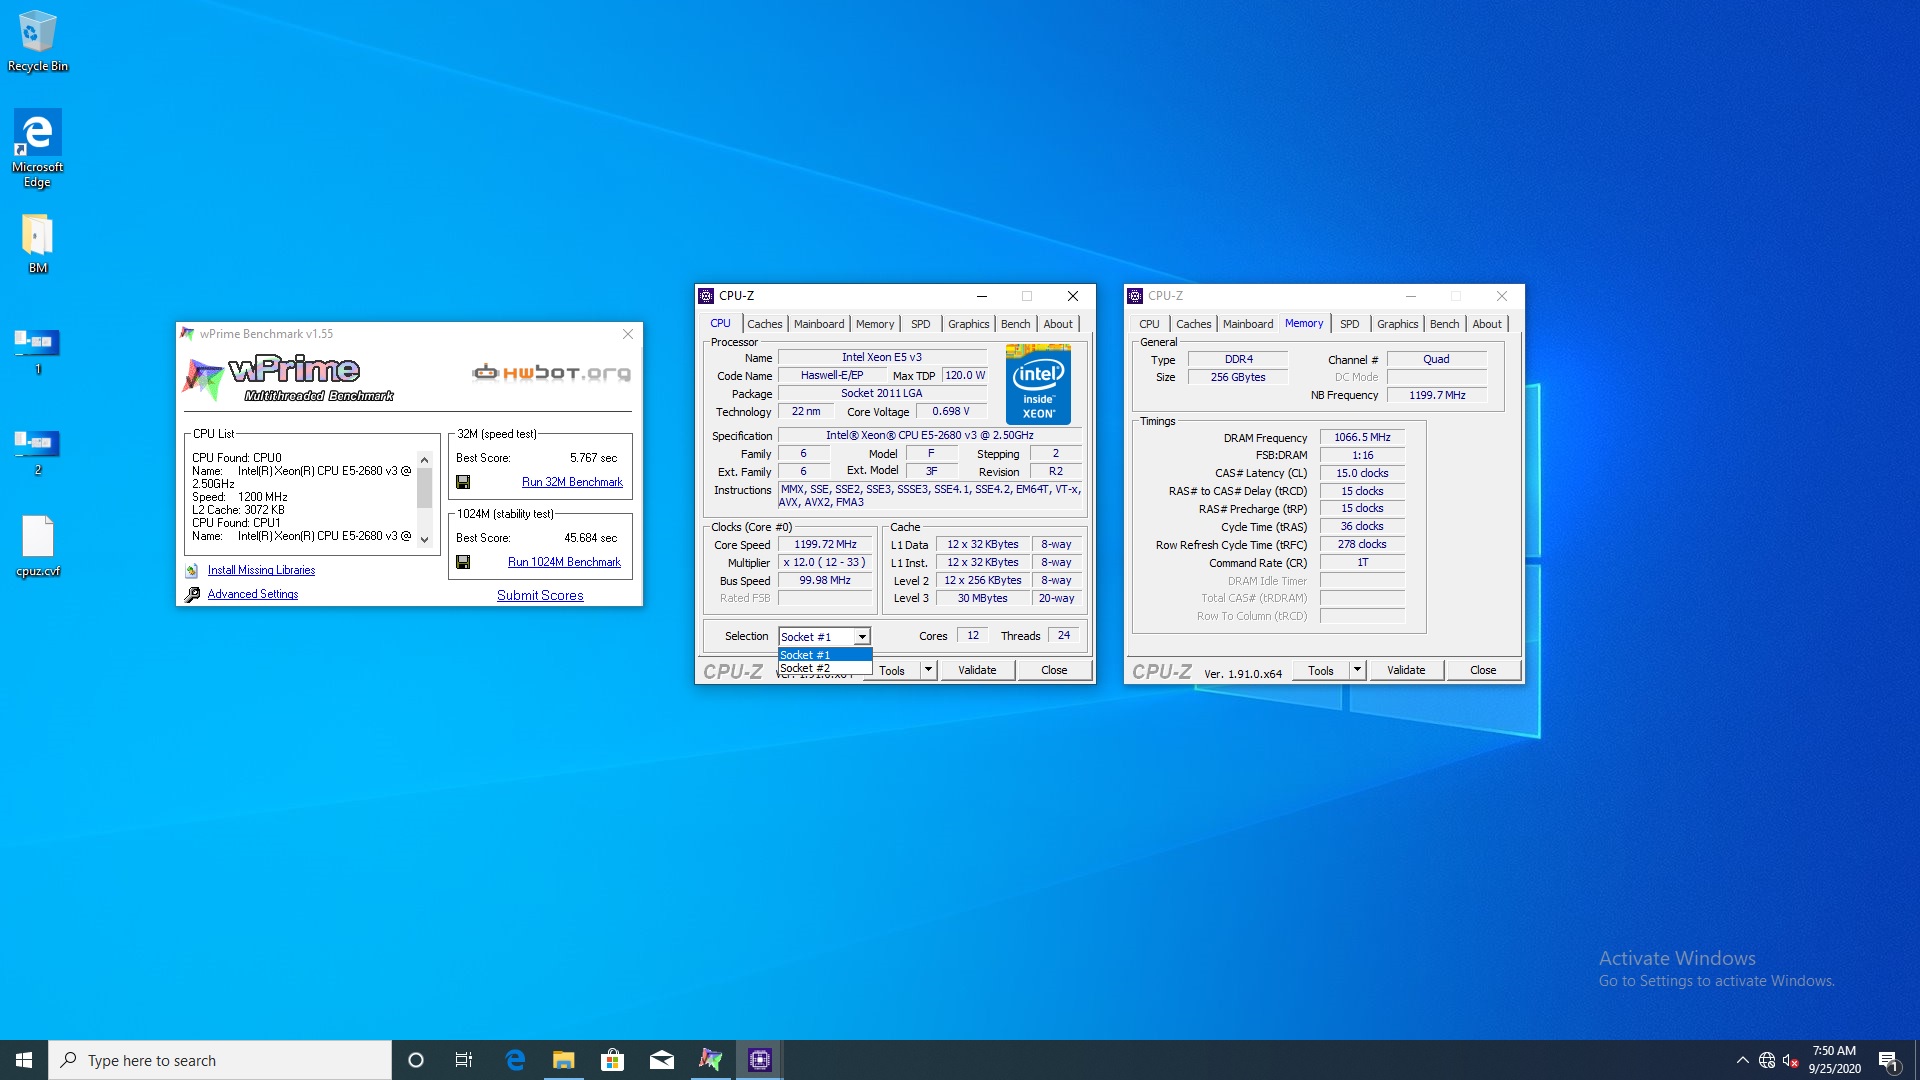Open network status tray icon
Viewport: 1920px width, 1080px height.
click(1767, 1060)
